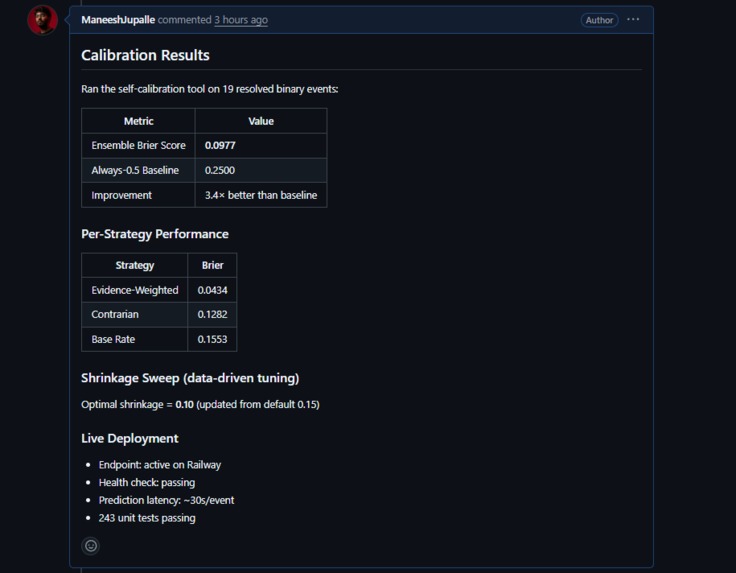Select the Evidence-Weighted Brier value 0.0434
The width and height of the screenshot is (736, 573).
point(212,290)
